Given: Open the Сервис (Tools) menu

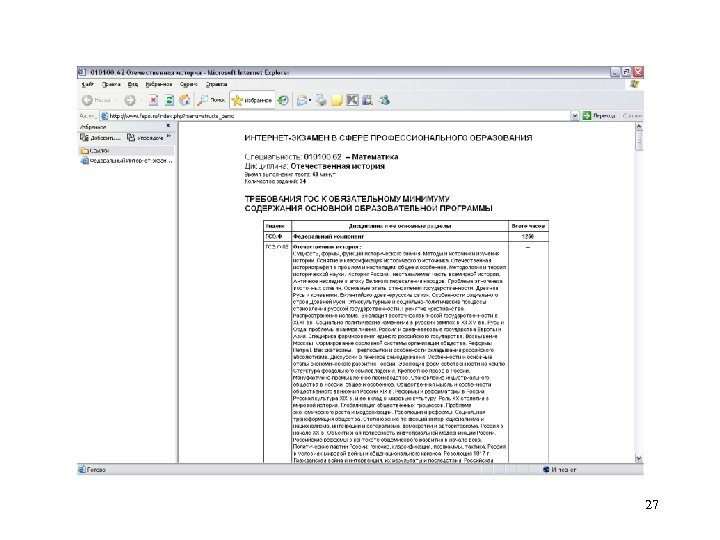Looking at the screenshot, I should [x=188, y=84].
